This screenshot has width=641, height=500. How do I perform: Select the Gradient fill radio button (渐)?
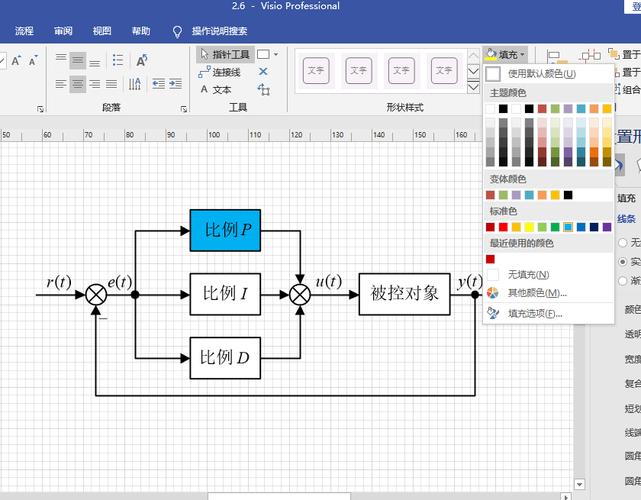(x=623, y=280)
